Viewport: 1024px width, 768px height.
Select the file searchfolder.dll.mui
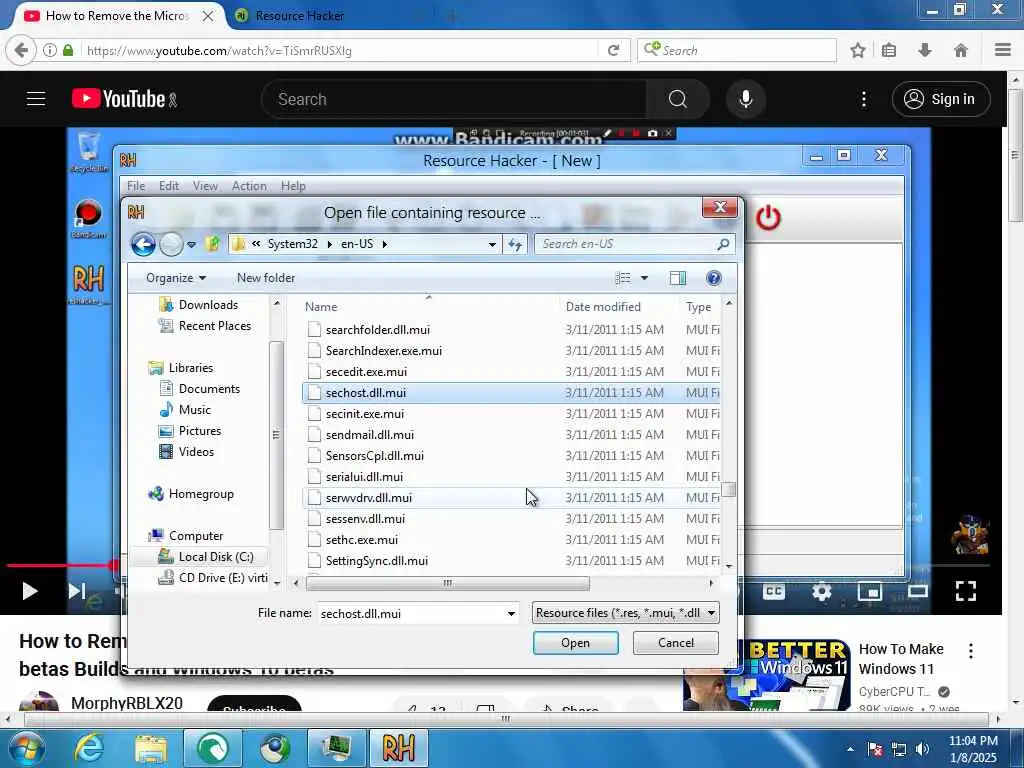377,330
